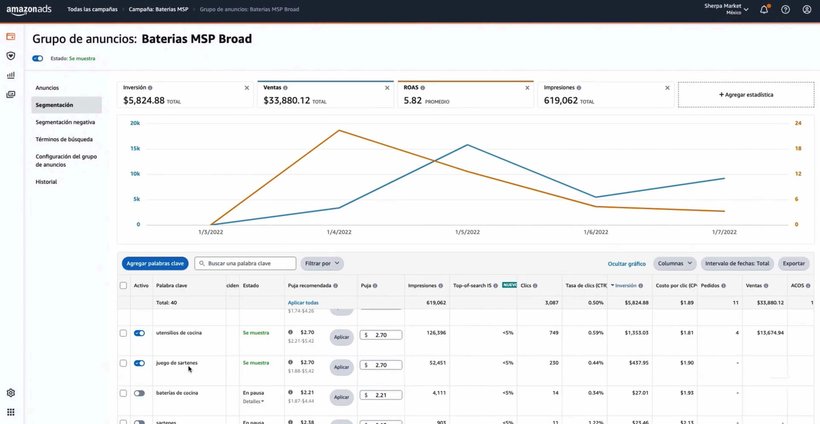Click info icon beside Puja column header

(375, 286)
